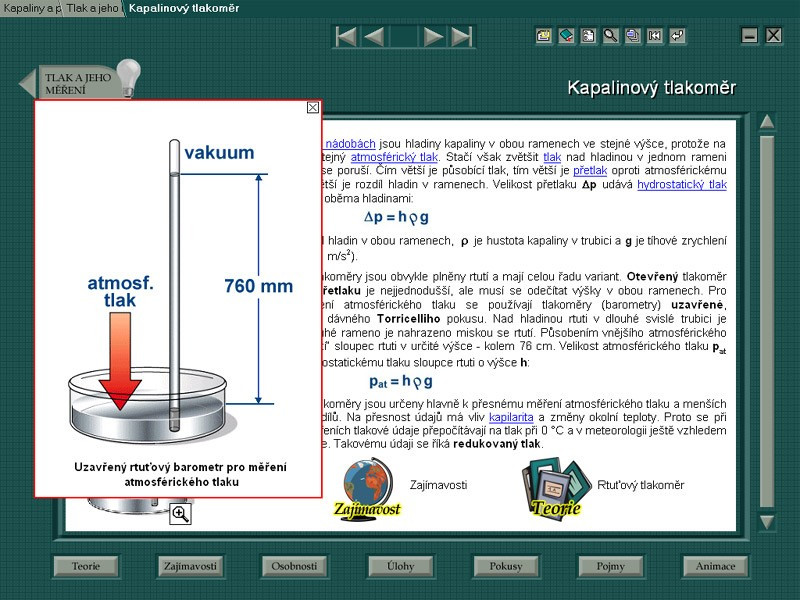Click the vertical scrollbar track
The width and height of the screenshot is (800, 600).
767,321
